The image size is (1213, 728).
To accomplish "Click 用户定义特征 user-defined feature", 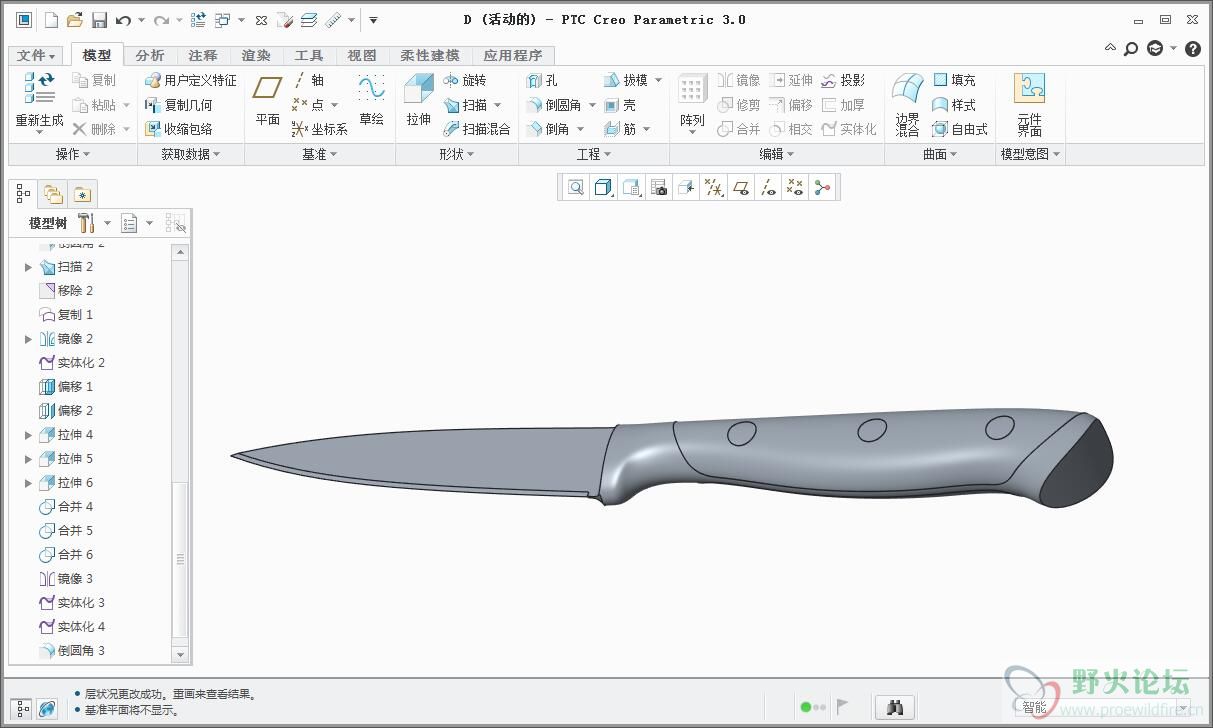I will pos(191,80).
